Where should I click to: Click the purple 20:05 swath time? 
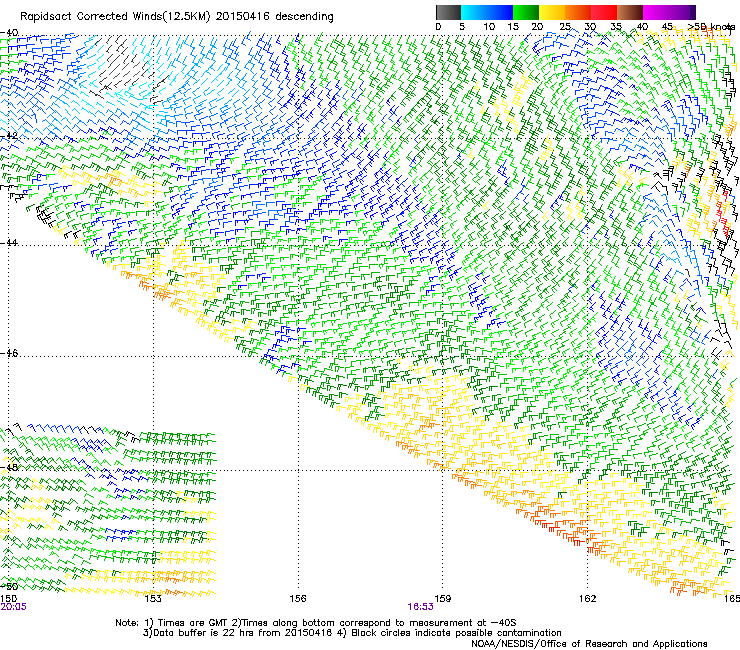pos(14,607)
